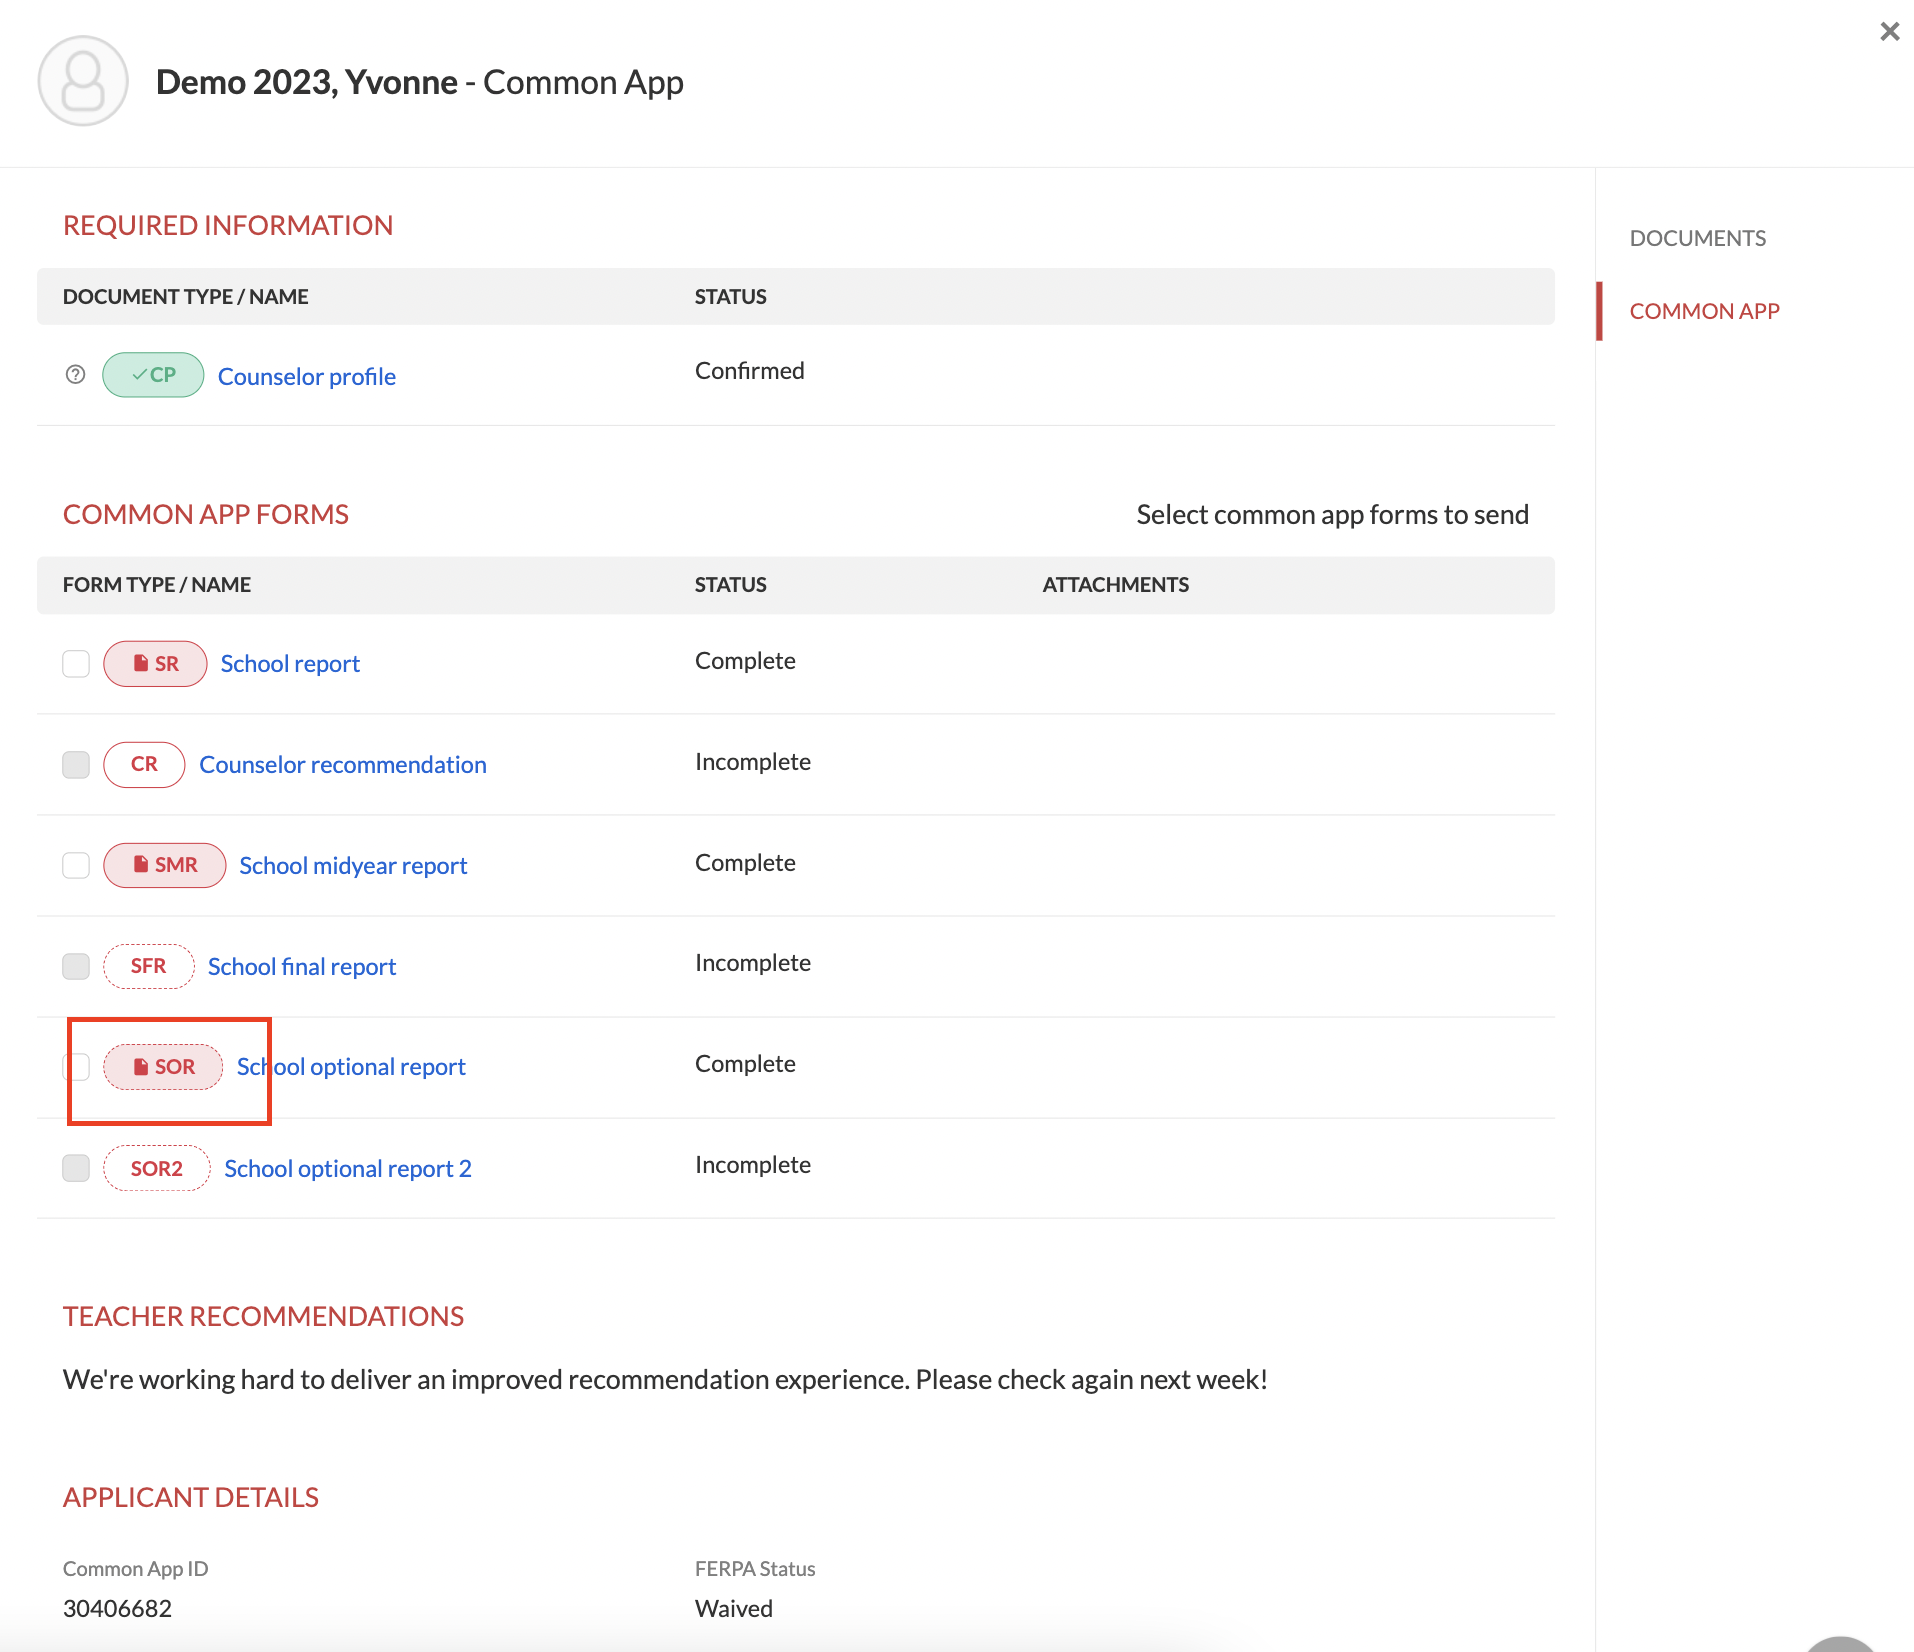Click the SFR form badge
Viewport: 1914px width, 1652px height.
pos(148,966)
